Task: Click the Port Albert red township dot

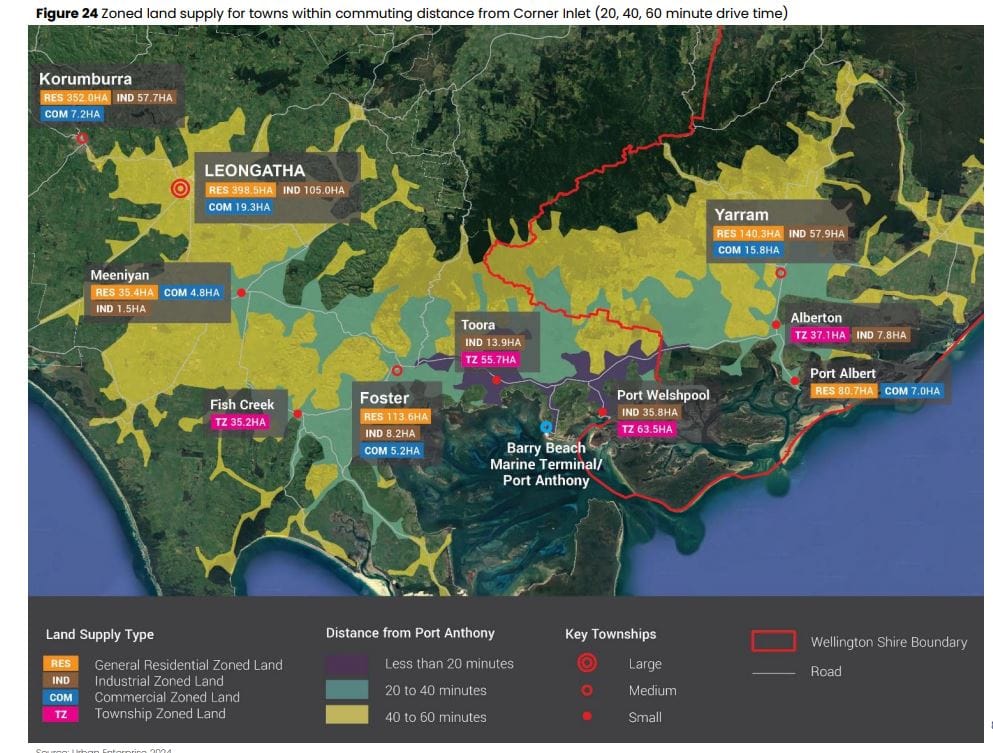Action: click(x=795, y=381)
